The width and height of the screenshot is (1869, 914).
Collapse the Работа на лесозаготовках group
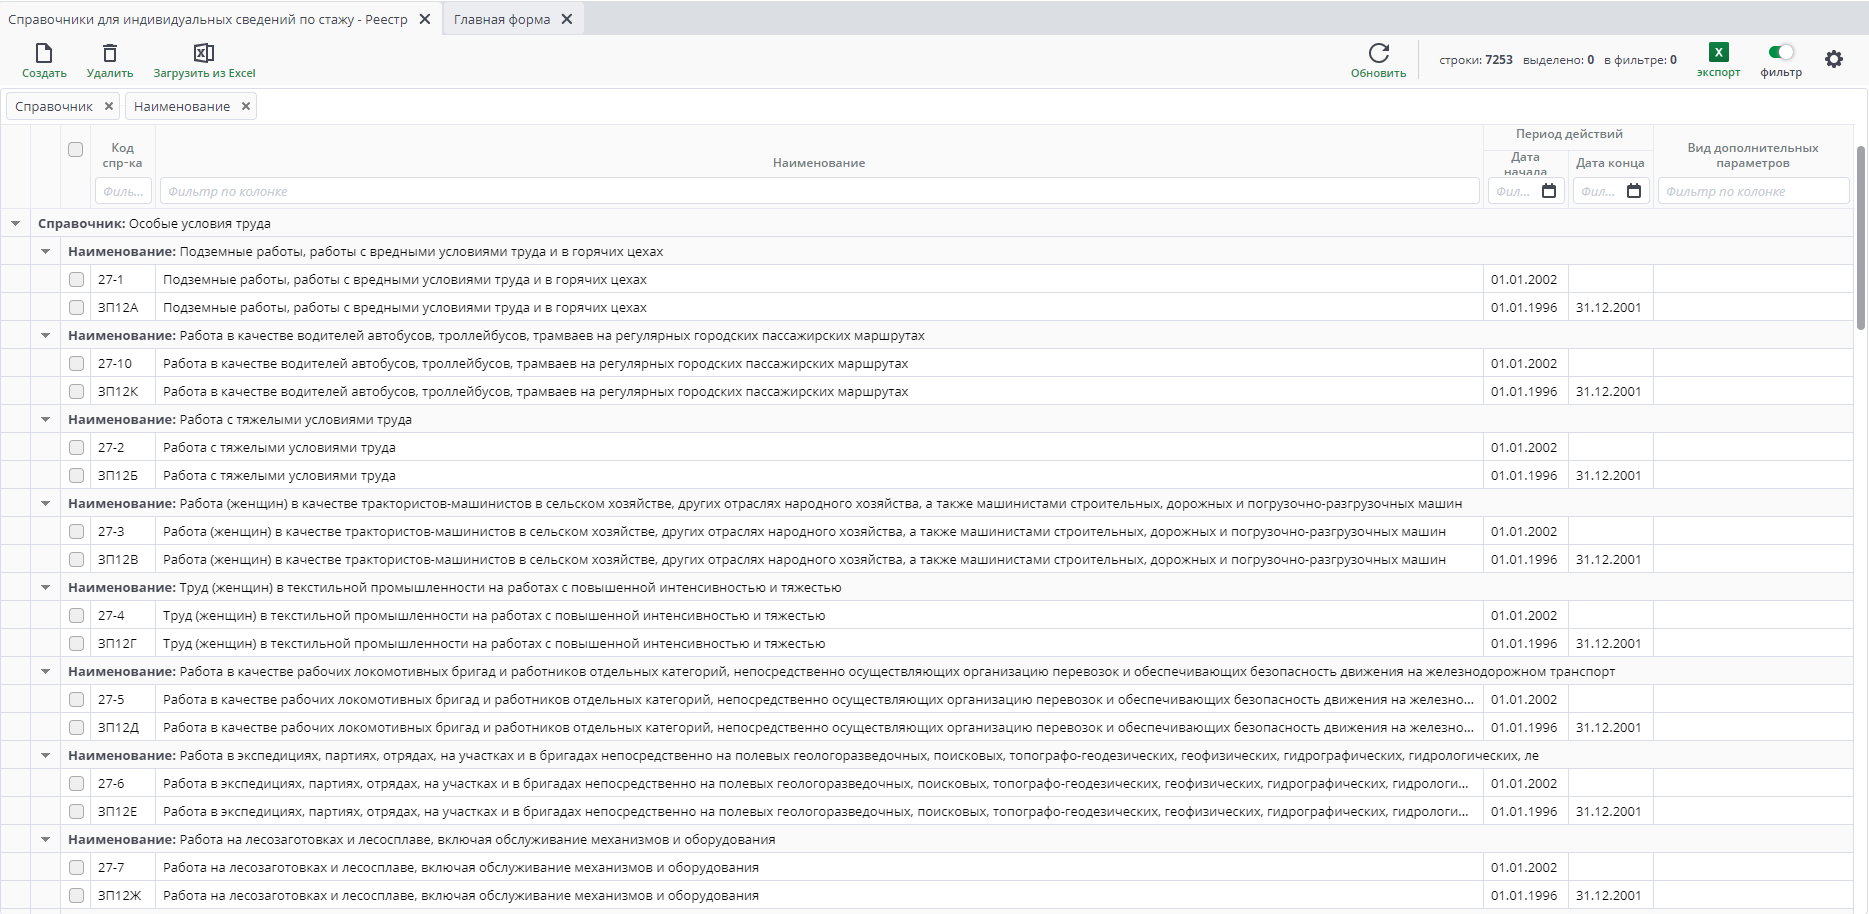point(46,840)
